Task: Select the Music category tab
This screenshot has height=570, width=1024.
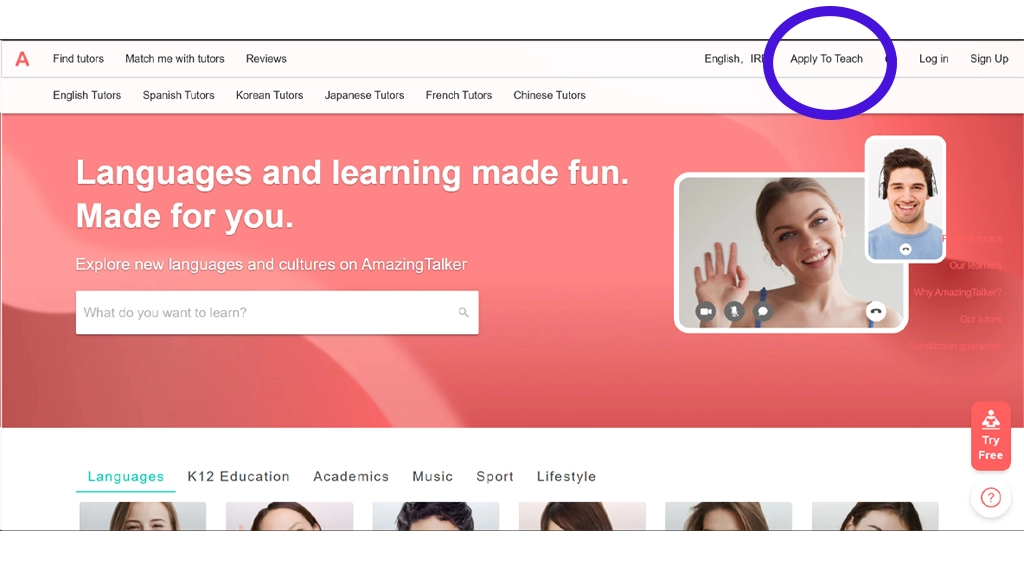Action: pyautogui.click(x=432, y=477)
